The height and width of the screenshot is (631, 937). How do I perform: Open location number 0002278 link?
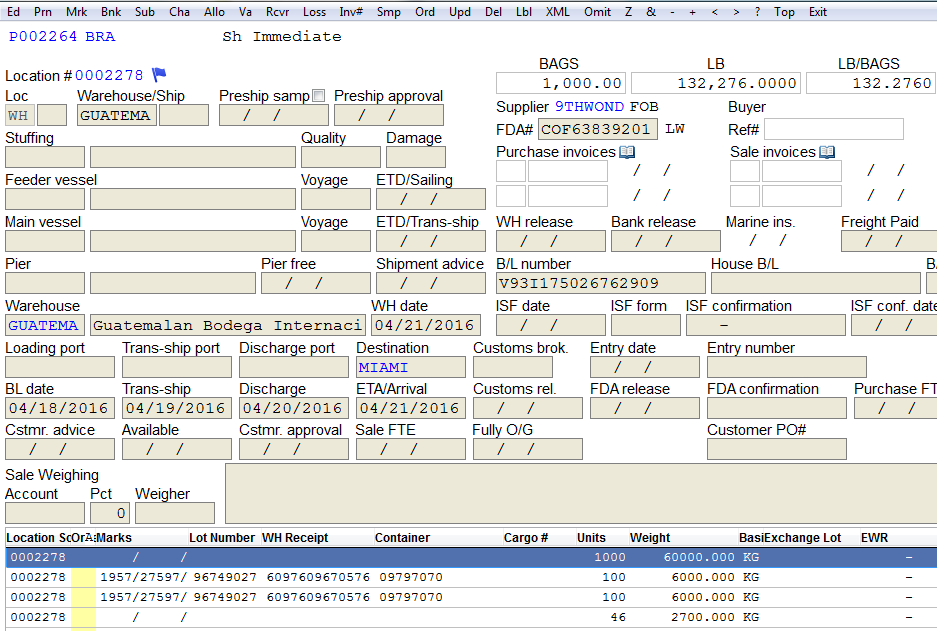[109, 75]
